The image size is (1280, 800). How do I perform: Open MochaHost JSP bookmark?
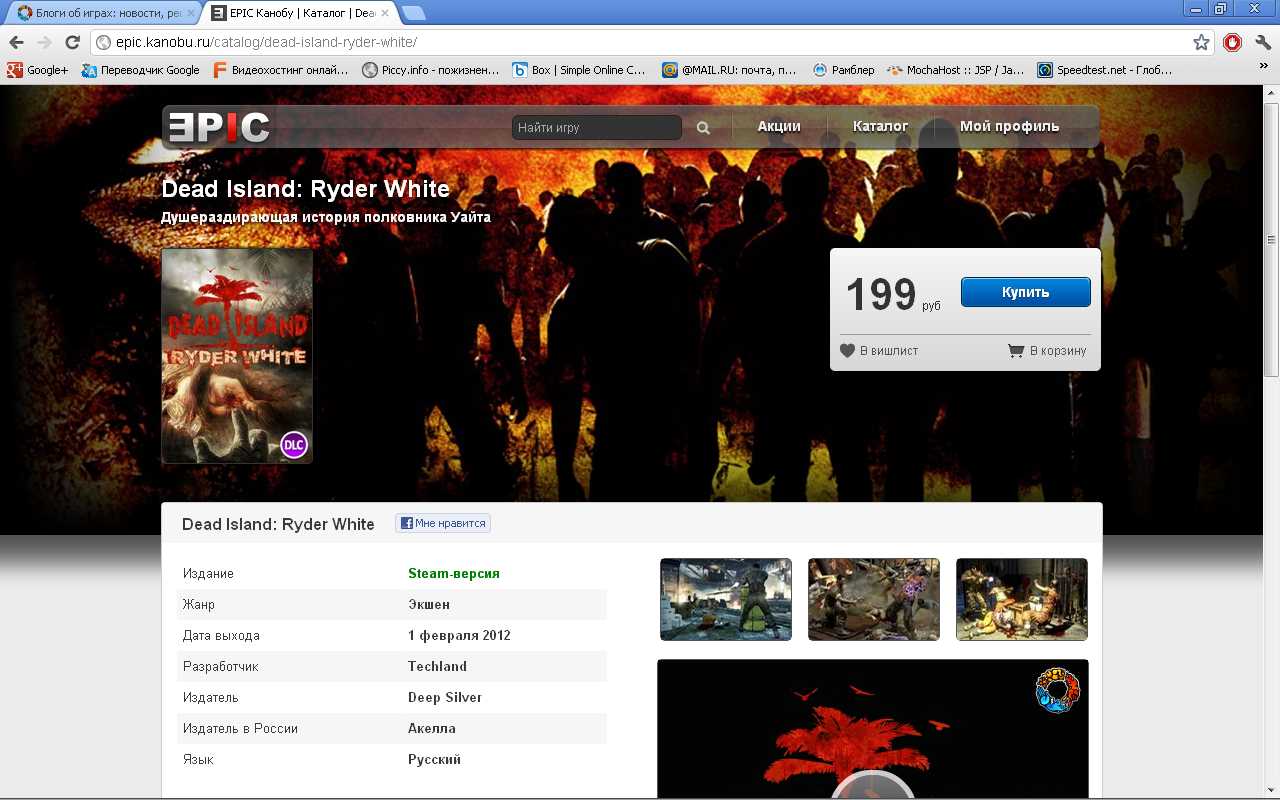(956, 70)
